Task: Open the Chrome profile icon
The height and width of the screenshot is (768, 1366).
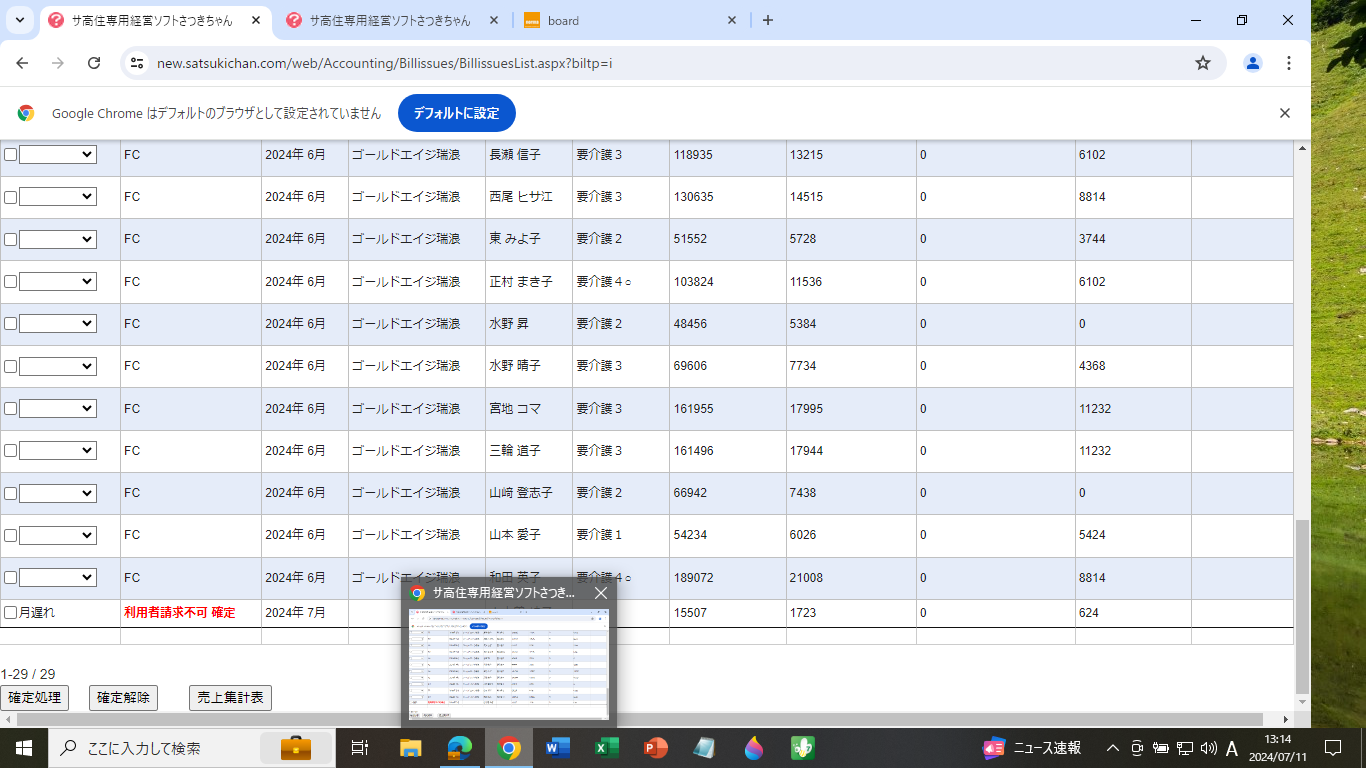Action: (x=1252, y=63)
